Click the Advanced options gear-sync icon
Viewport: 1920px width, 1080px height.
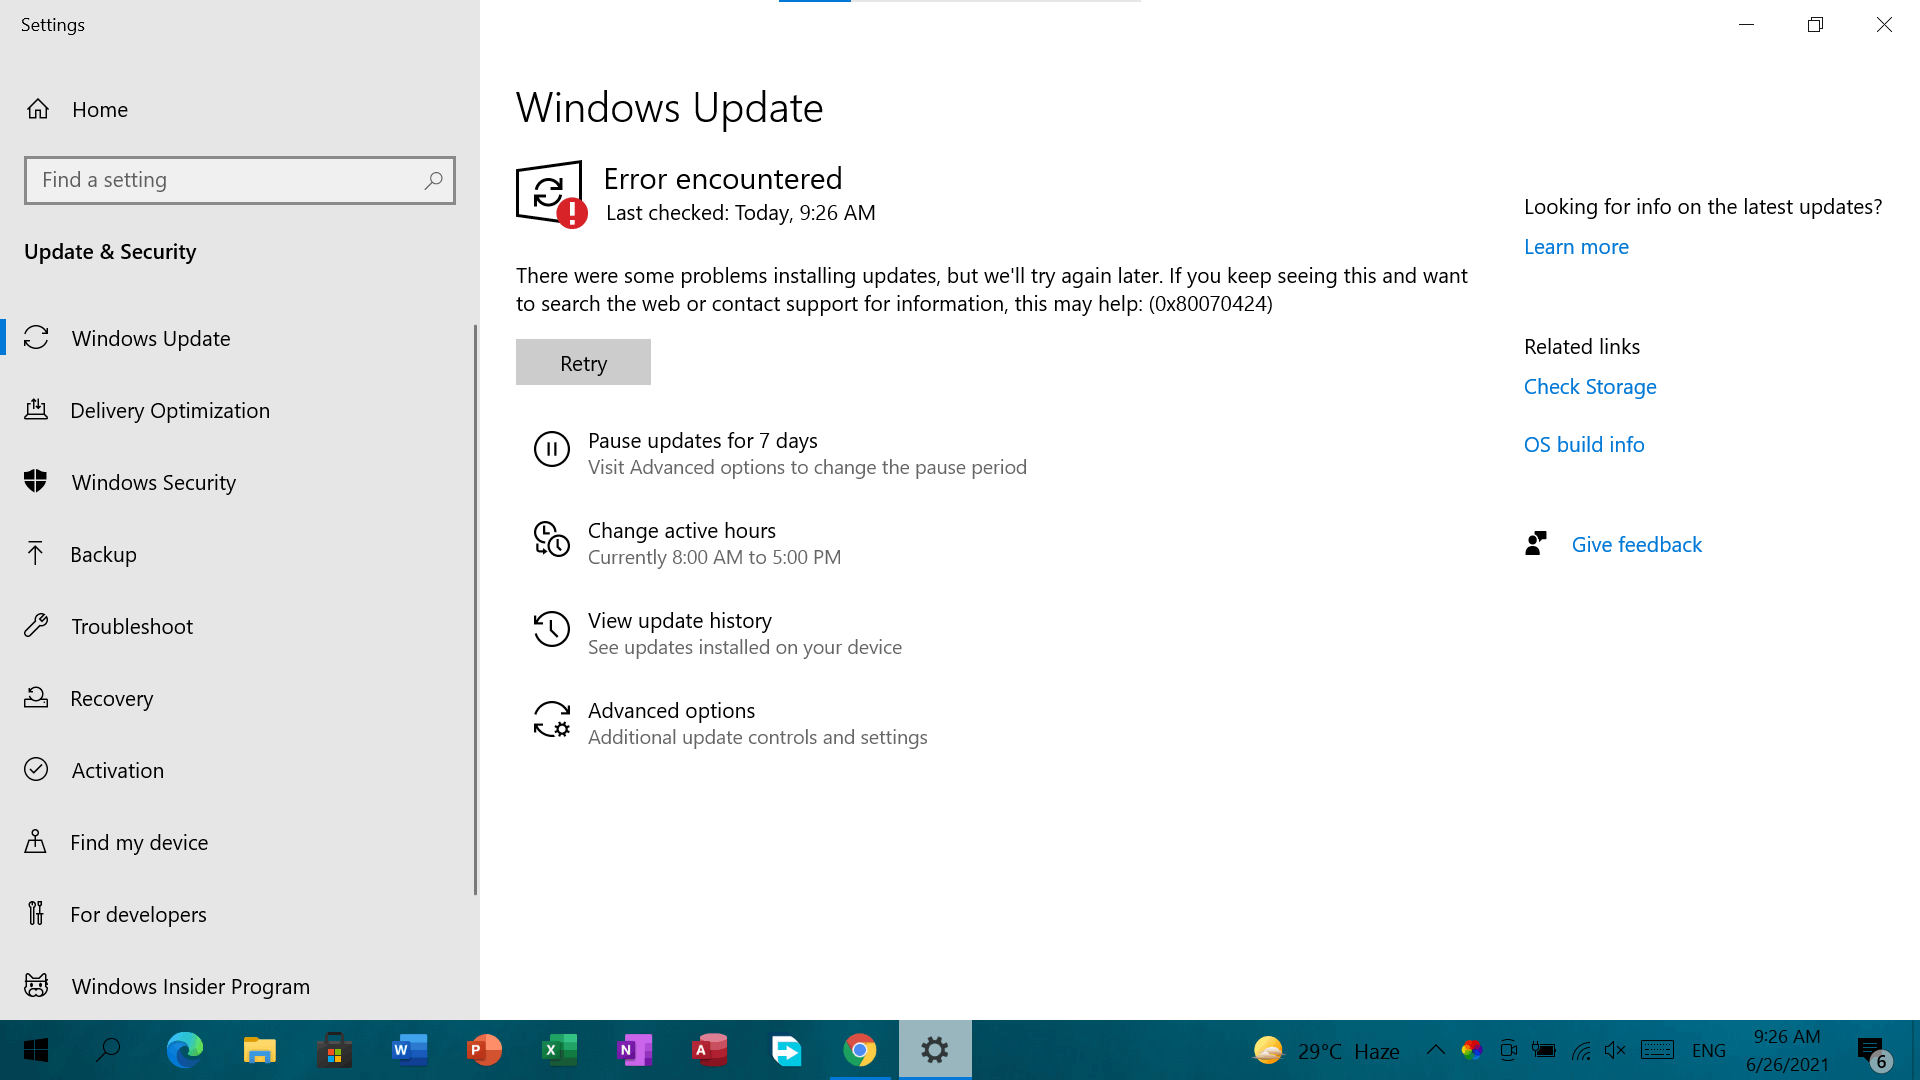tap(551, 720)
